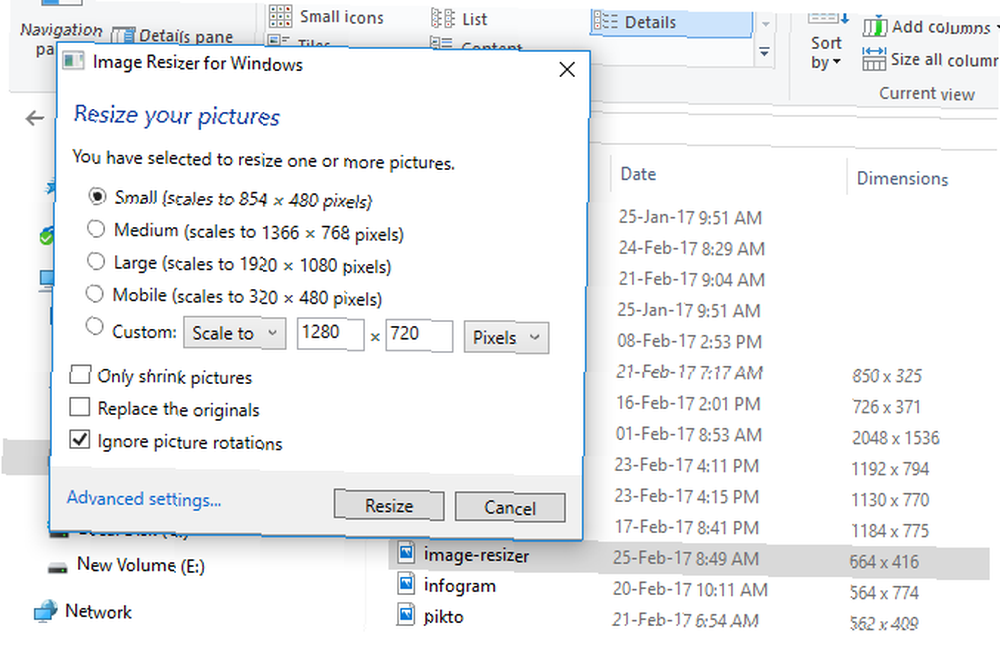Open the Scale to dropdown
This screenshot has width=1000, height=645.
[x=235, y=333]
